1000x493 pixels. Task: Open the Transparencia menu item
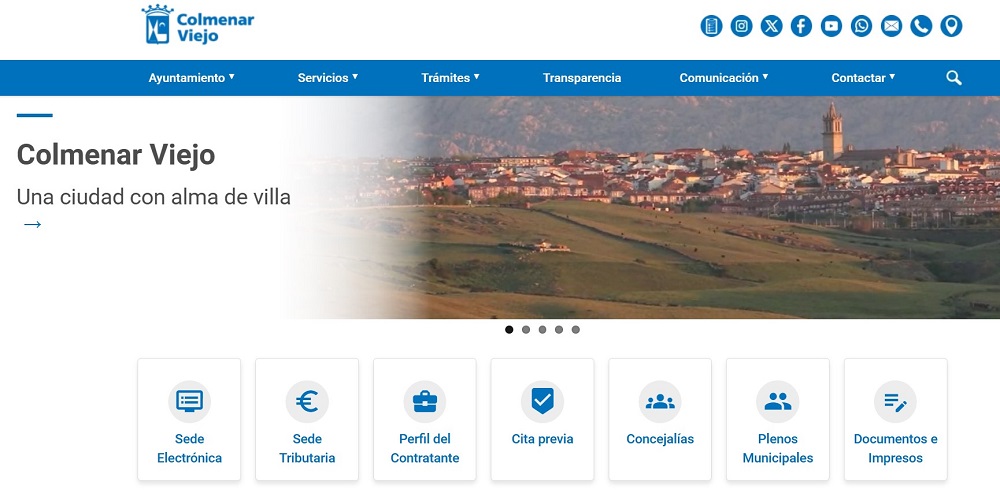click(582, 78)
